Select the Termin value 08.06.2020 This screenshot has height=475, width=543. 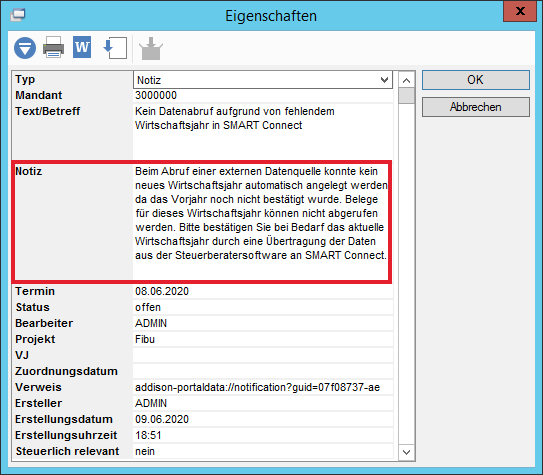click(263, 291)
